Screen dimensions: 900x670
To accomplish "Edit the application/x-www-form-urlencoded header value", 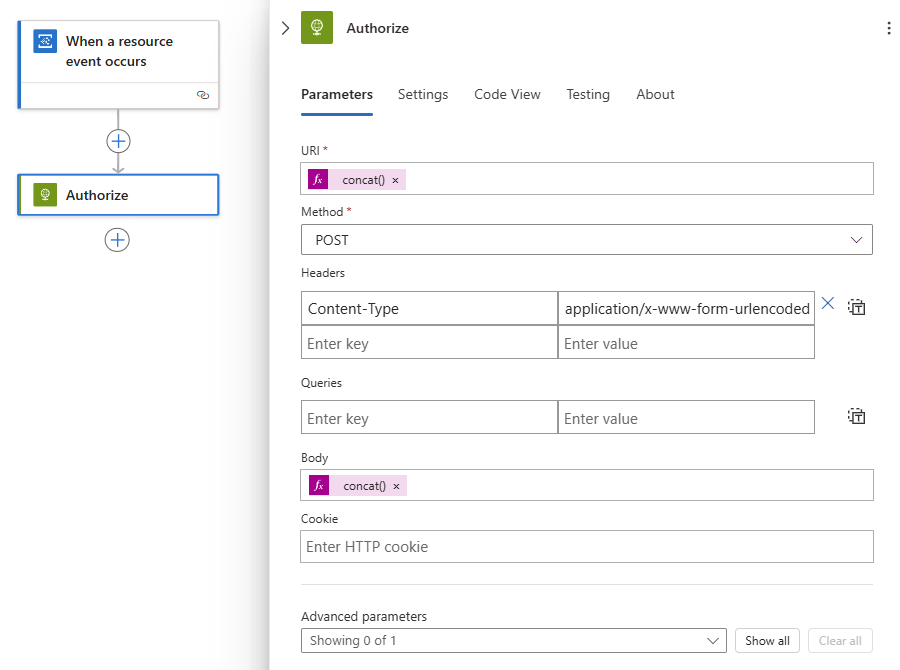I will (686, 308).
